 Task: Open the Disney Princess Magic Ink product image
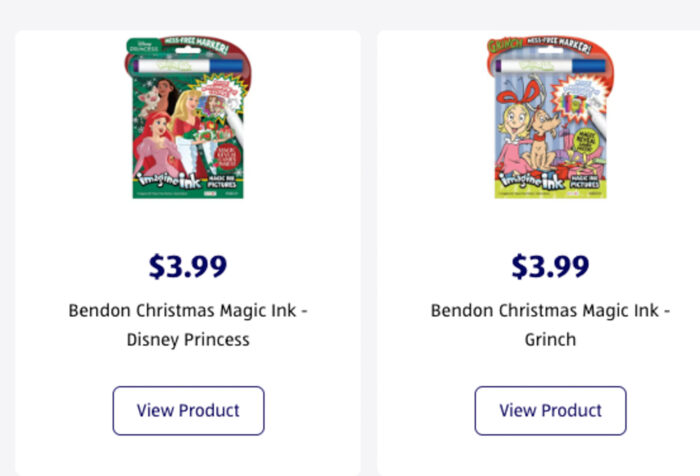click(x=188, y=118)
